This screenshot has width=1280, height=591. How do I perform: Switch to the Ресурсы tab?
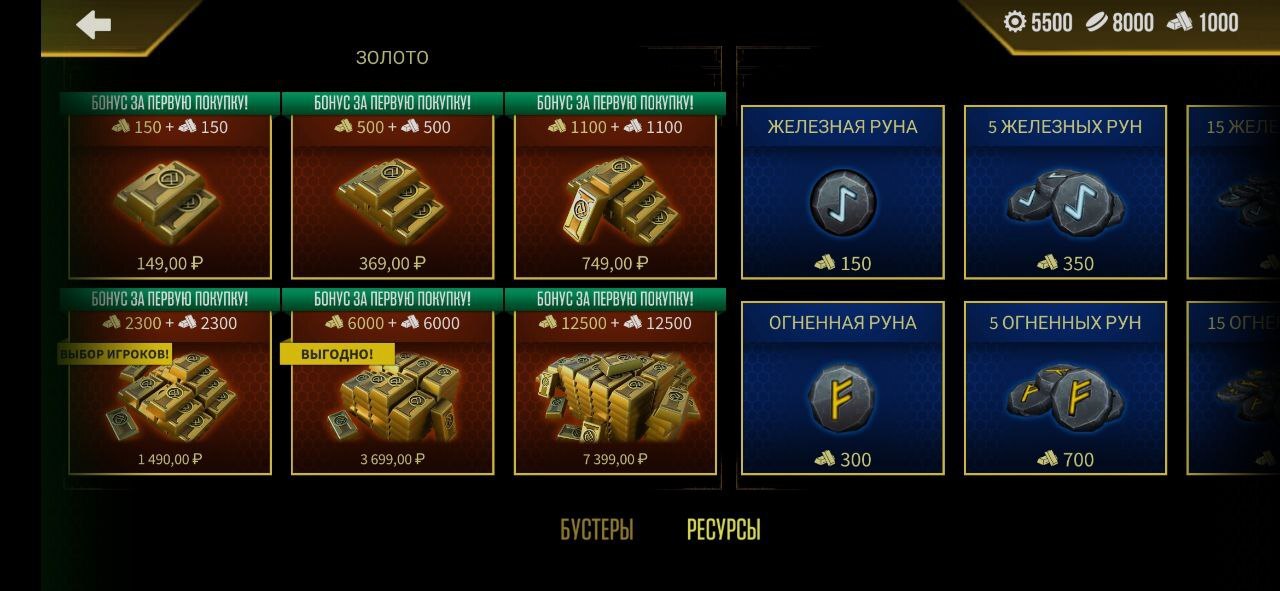pyautogui.click(x=724, y=530)
